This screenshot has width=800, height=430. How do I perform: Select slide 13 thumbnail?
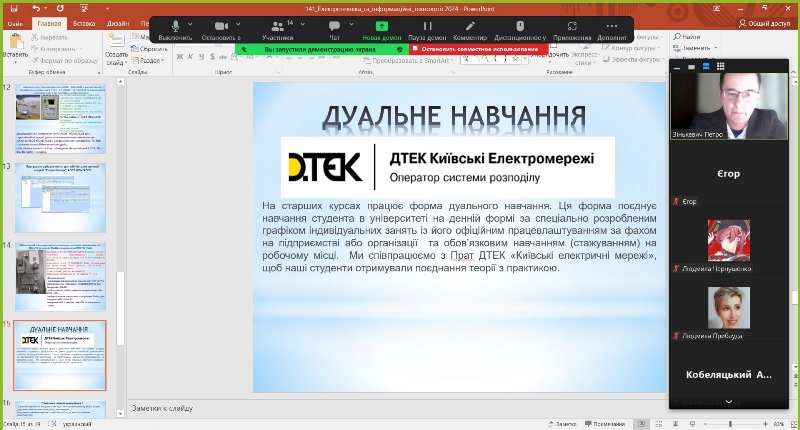tap(60, 198)
